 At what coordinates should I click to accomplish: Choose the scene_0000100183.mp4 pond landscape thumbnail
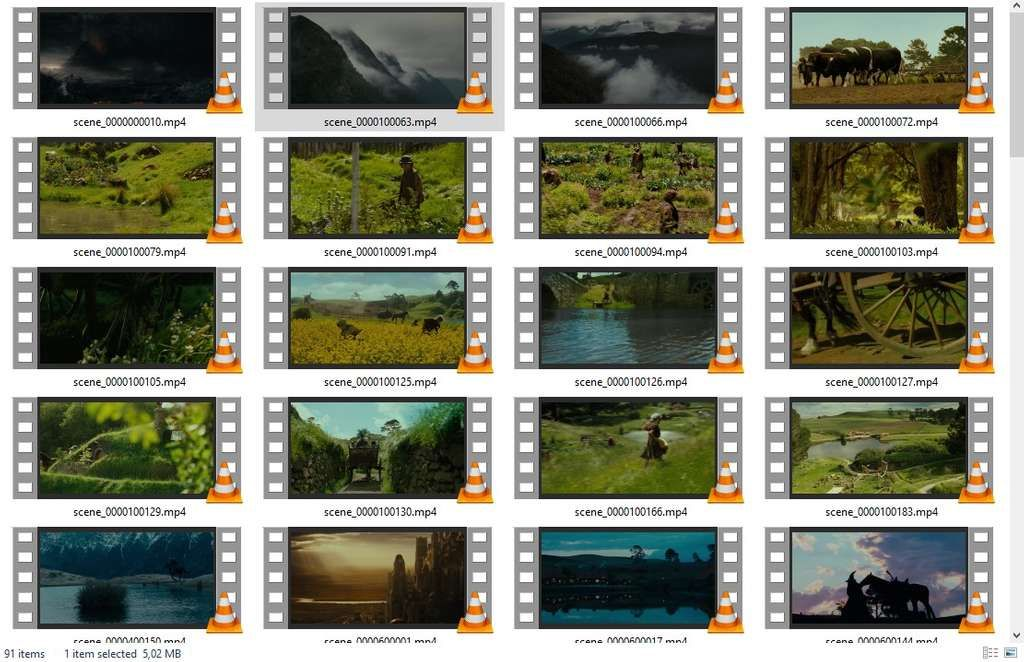point(879,448)
